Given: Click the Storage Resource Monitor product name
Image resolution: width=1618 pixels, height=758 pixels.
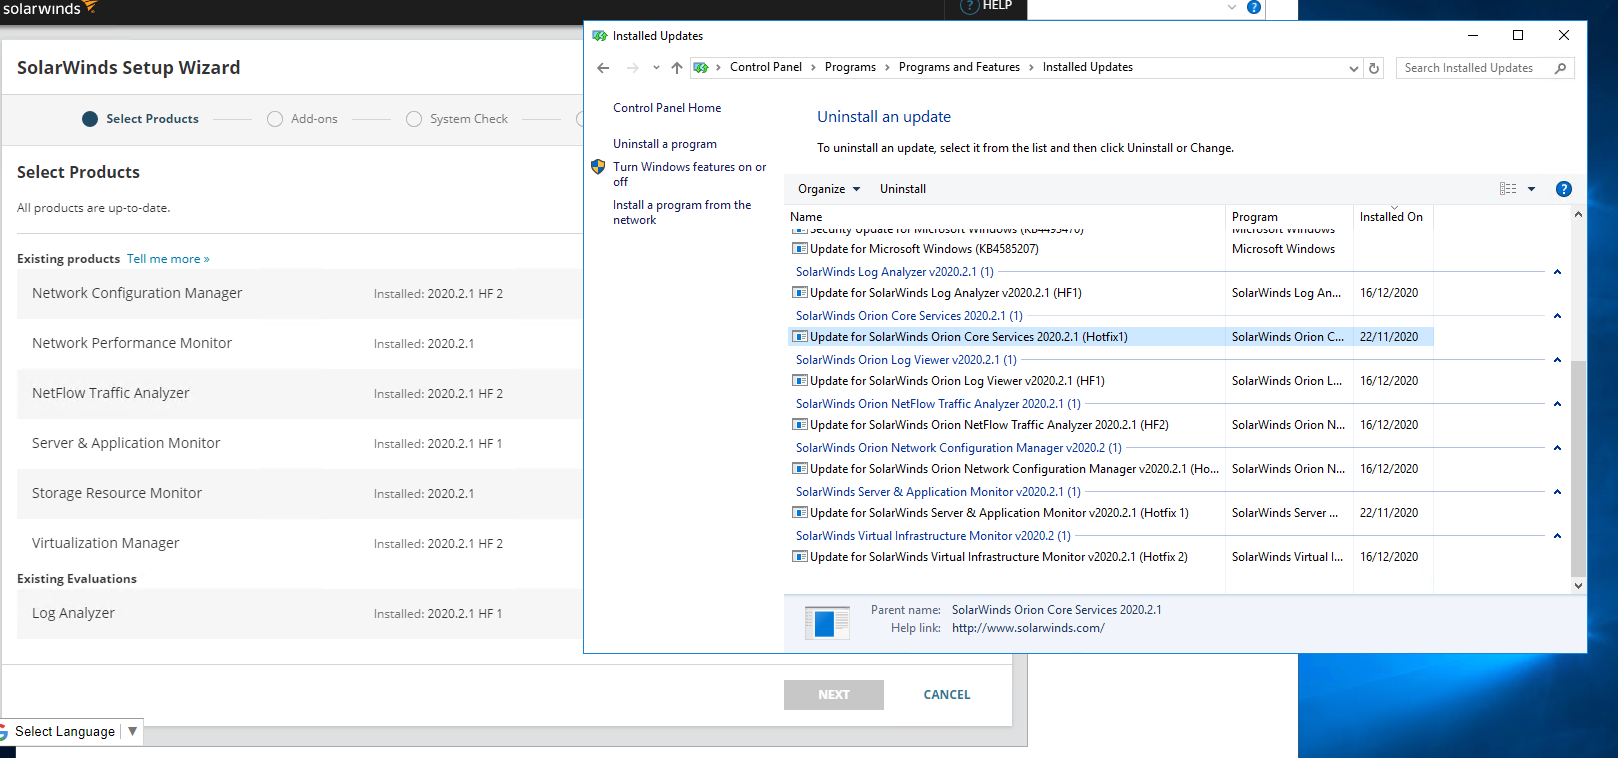Looking at the screenshot, I should 117,493.
